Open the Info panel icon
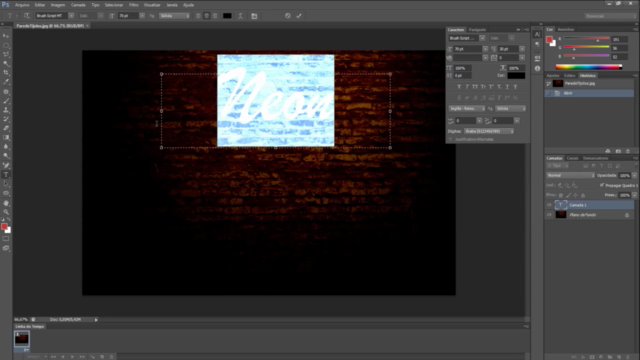The height and width of the screenshot is (360, 640). point(537,68)
